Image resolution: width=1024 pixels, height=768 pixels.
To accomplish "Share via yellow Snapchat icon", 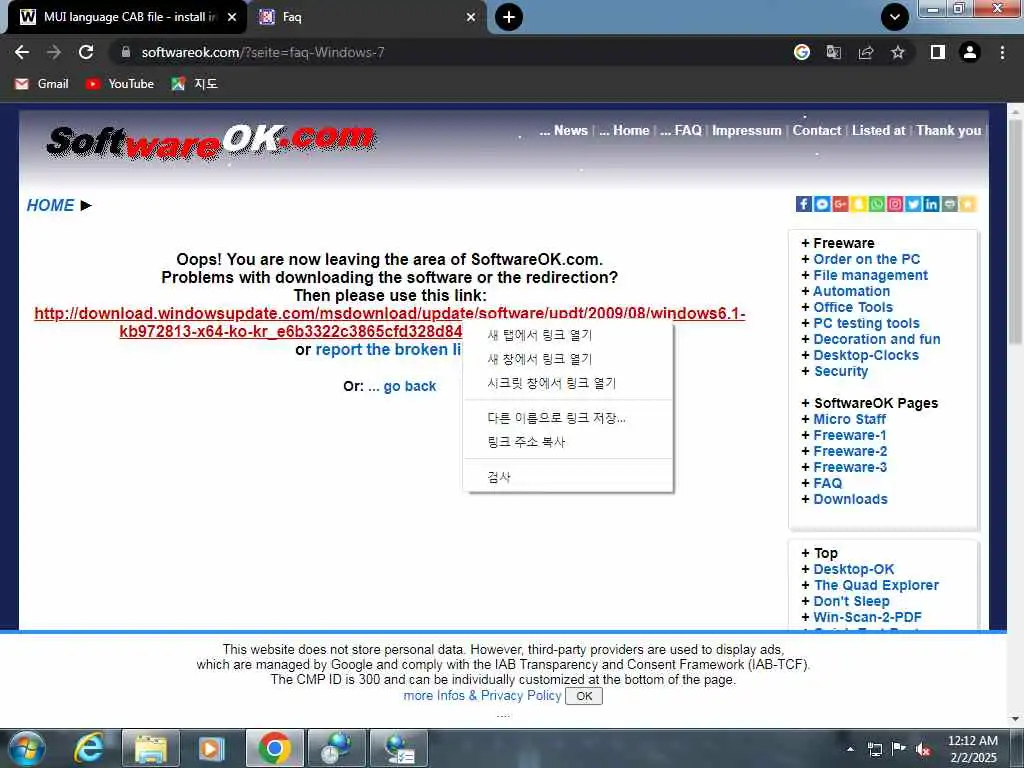I will pos(858,204).
